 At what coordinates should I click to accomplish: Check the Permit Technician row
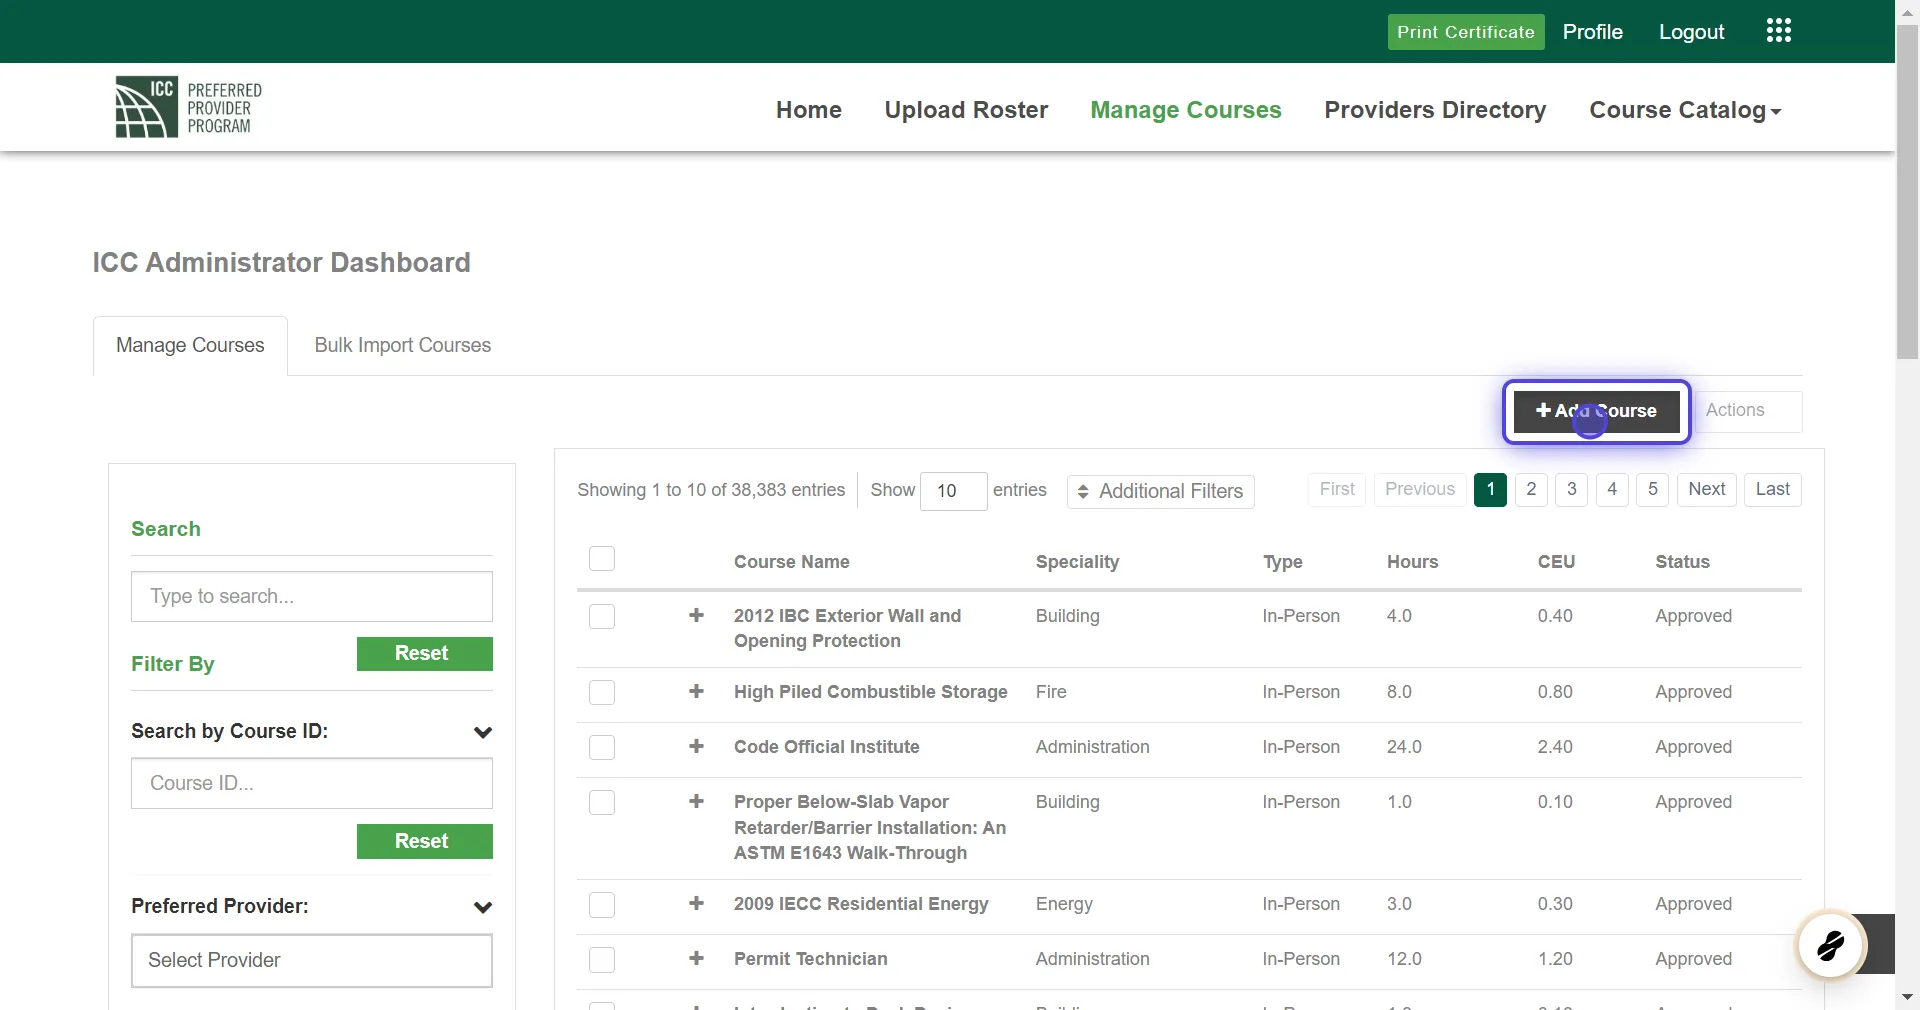pyautogui.click(x=602, y=960)
